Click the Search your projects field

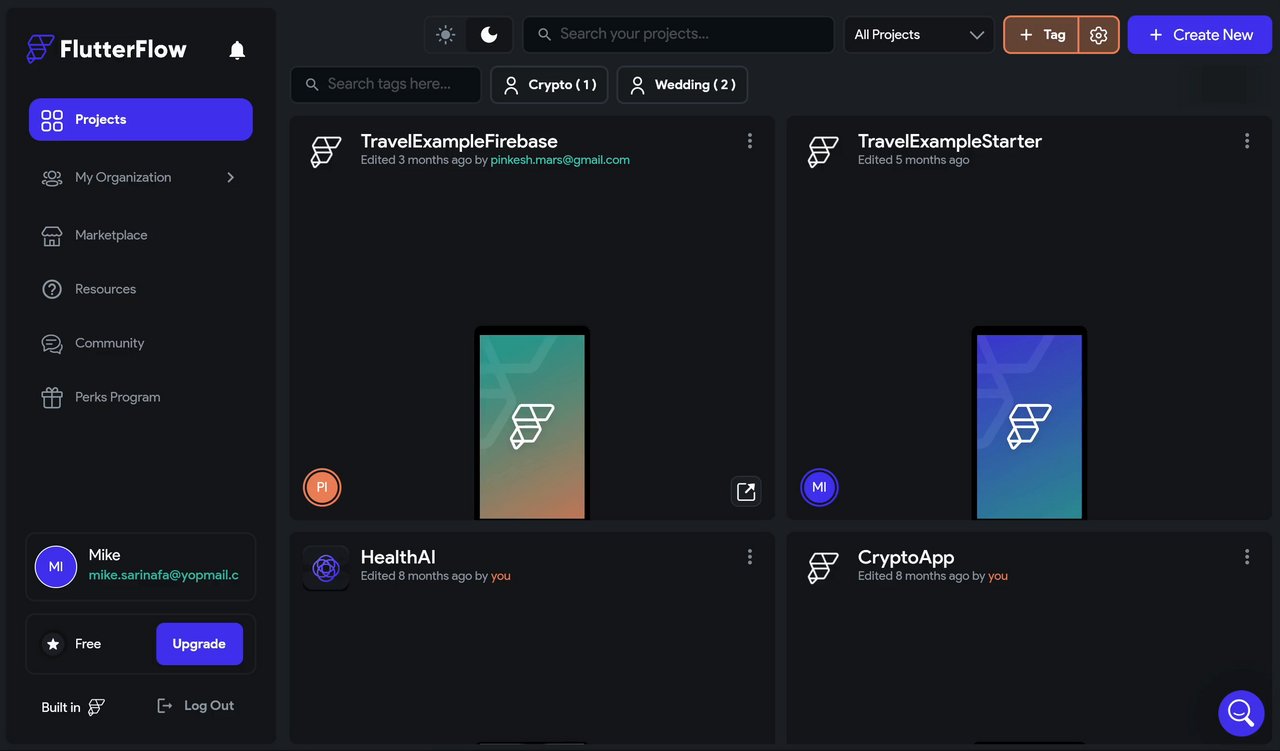678,34
